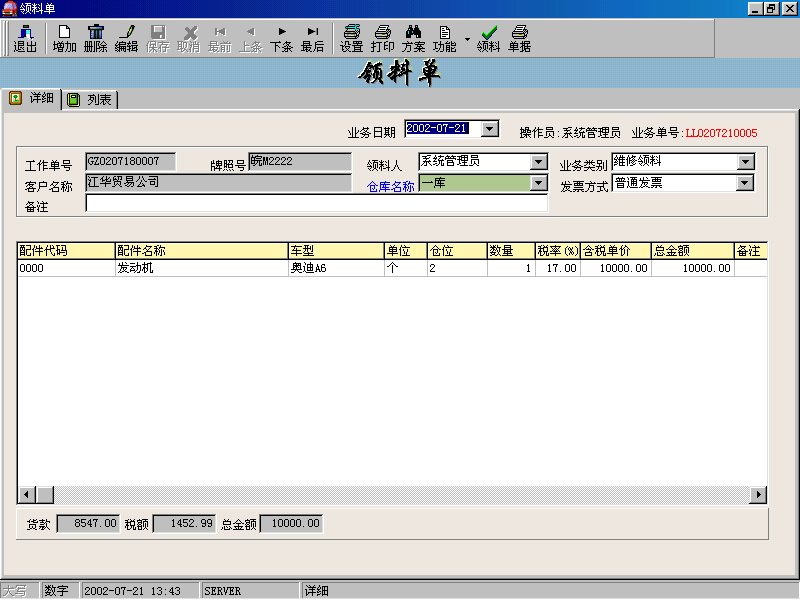Image resolution: width=800 pixels, height=600 pixels.
Task: Expand the small arrow next to 功能
Action: coord(467,39)
